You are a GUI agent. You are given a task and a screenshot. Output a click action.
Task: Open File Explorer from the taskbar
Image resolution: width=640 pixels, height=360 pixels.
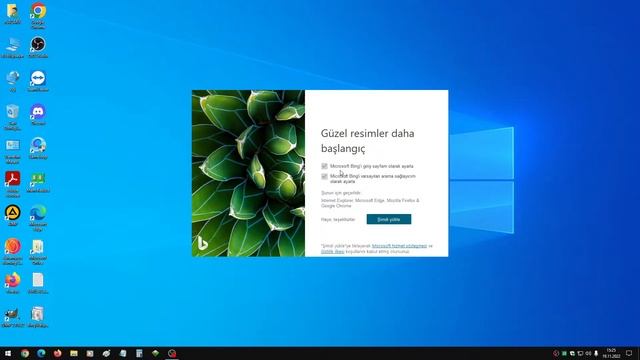point(74,353)
